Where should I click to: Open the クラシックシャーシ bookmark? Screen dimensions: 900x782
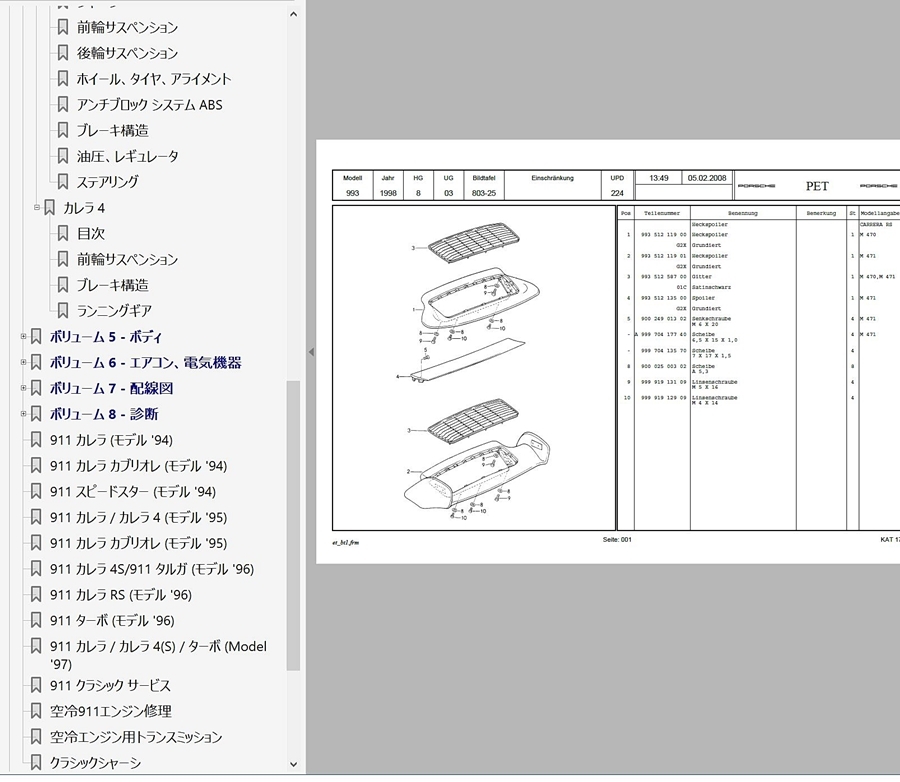click(95, 763)
